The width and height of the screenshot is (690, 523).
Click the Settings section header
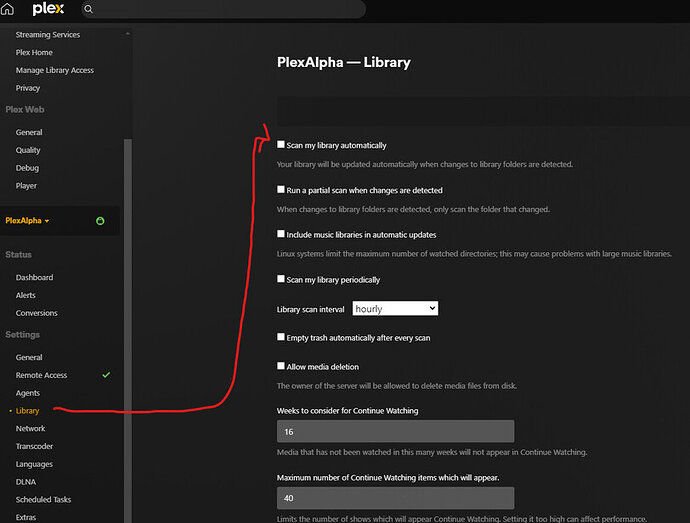point(22,335)
